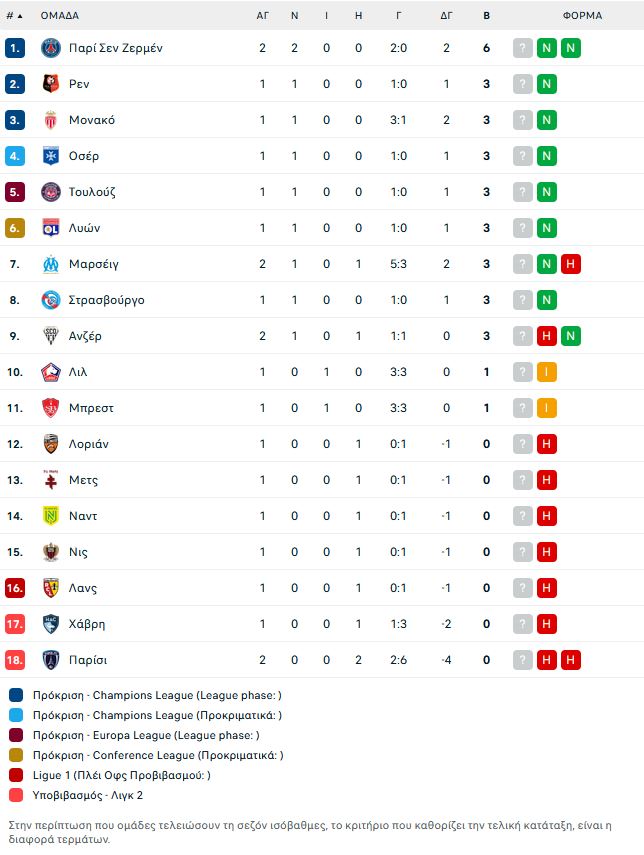This screenshot has width=644, height=855.
Task: Click Angers' grey question mark form badge
Action: pos(522,336)
